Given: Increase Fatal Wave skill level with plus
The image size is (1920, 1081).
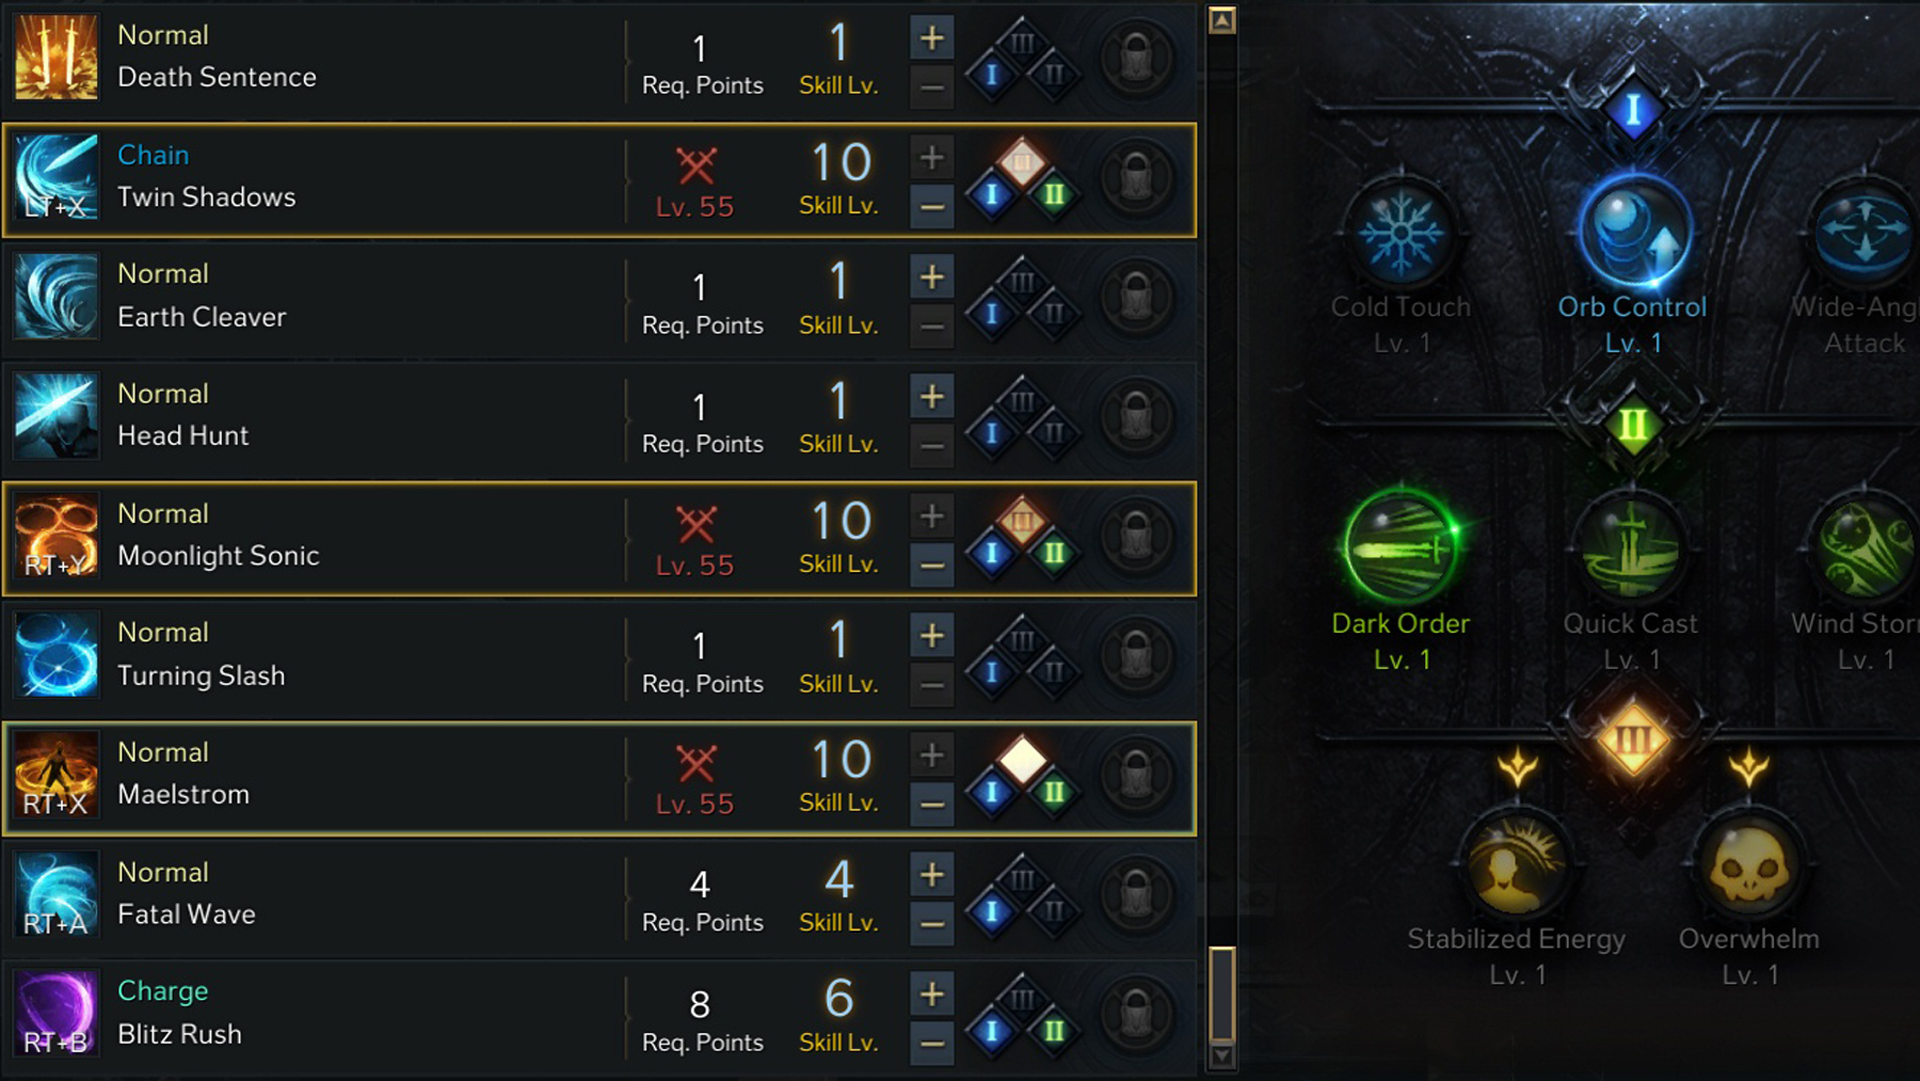Looking at the screenshot, I should (x=932, y=875).
